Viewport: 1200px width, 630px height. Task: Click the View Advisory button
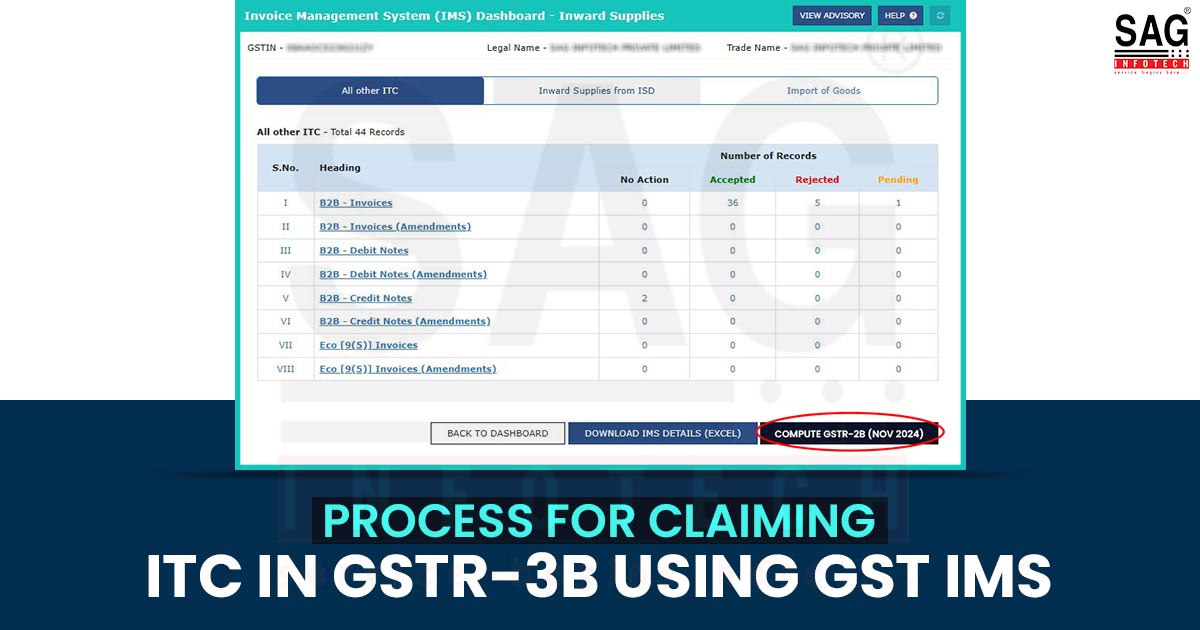(x=832, y=16)
